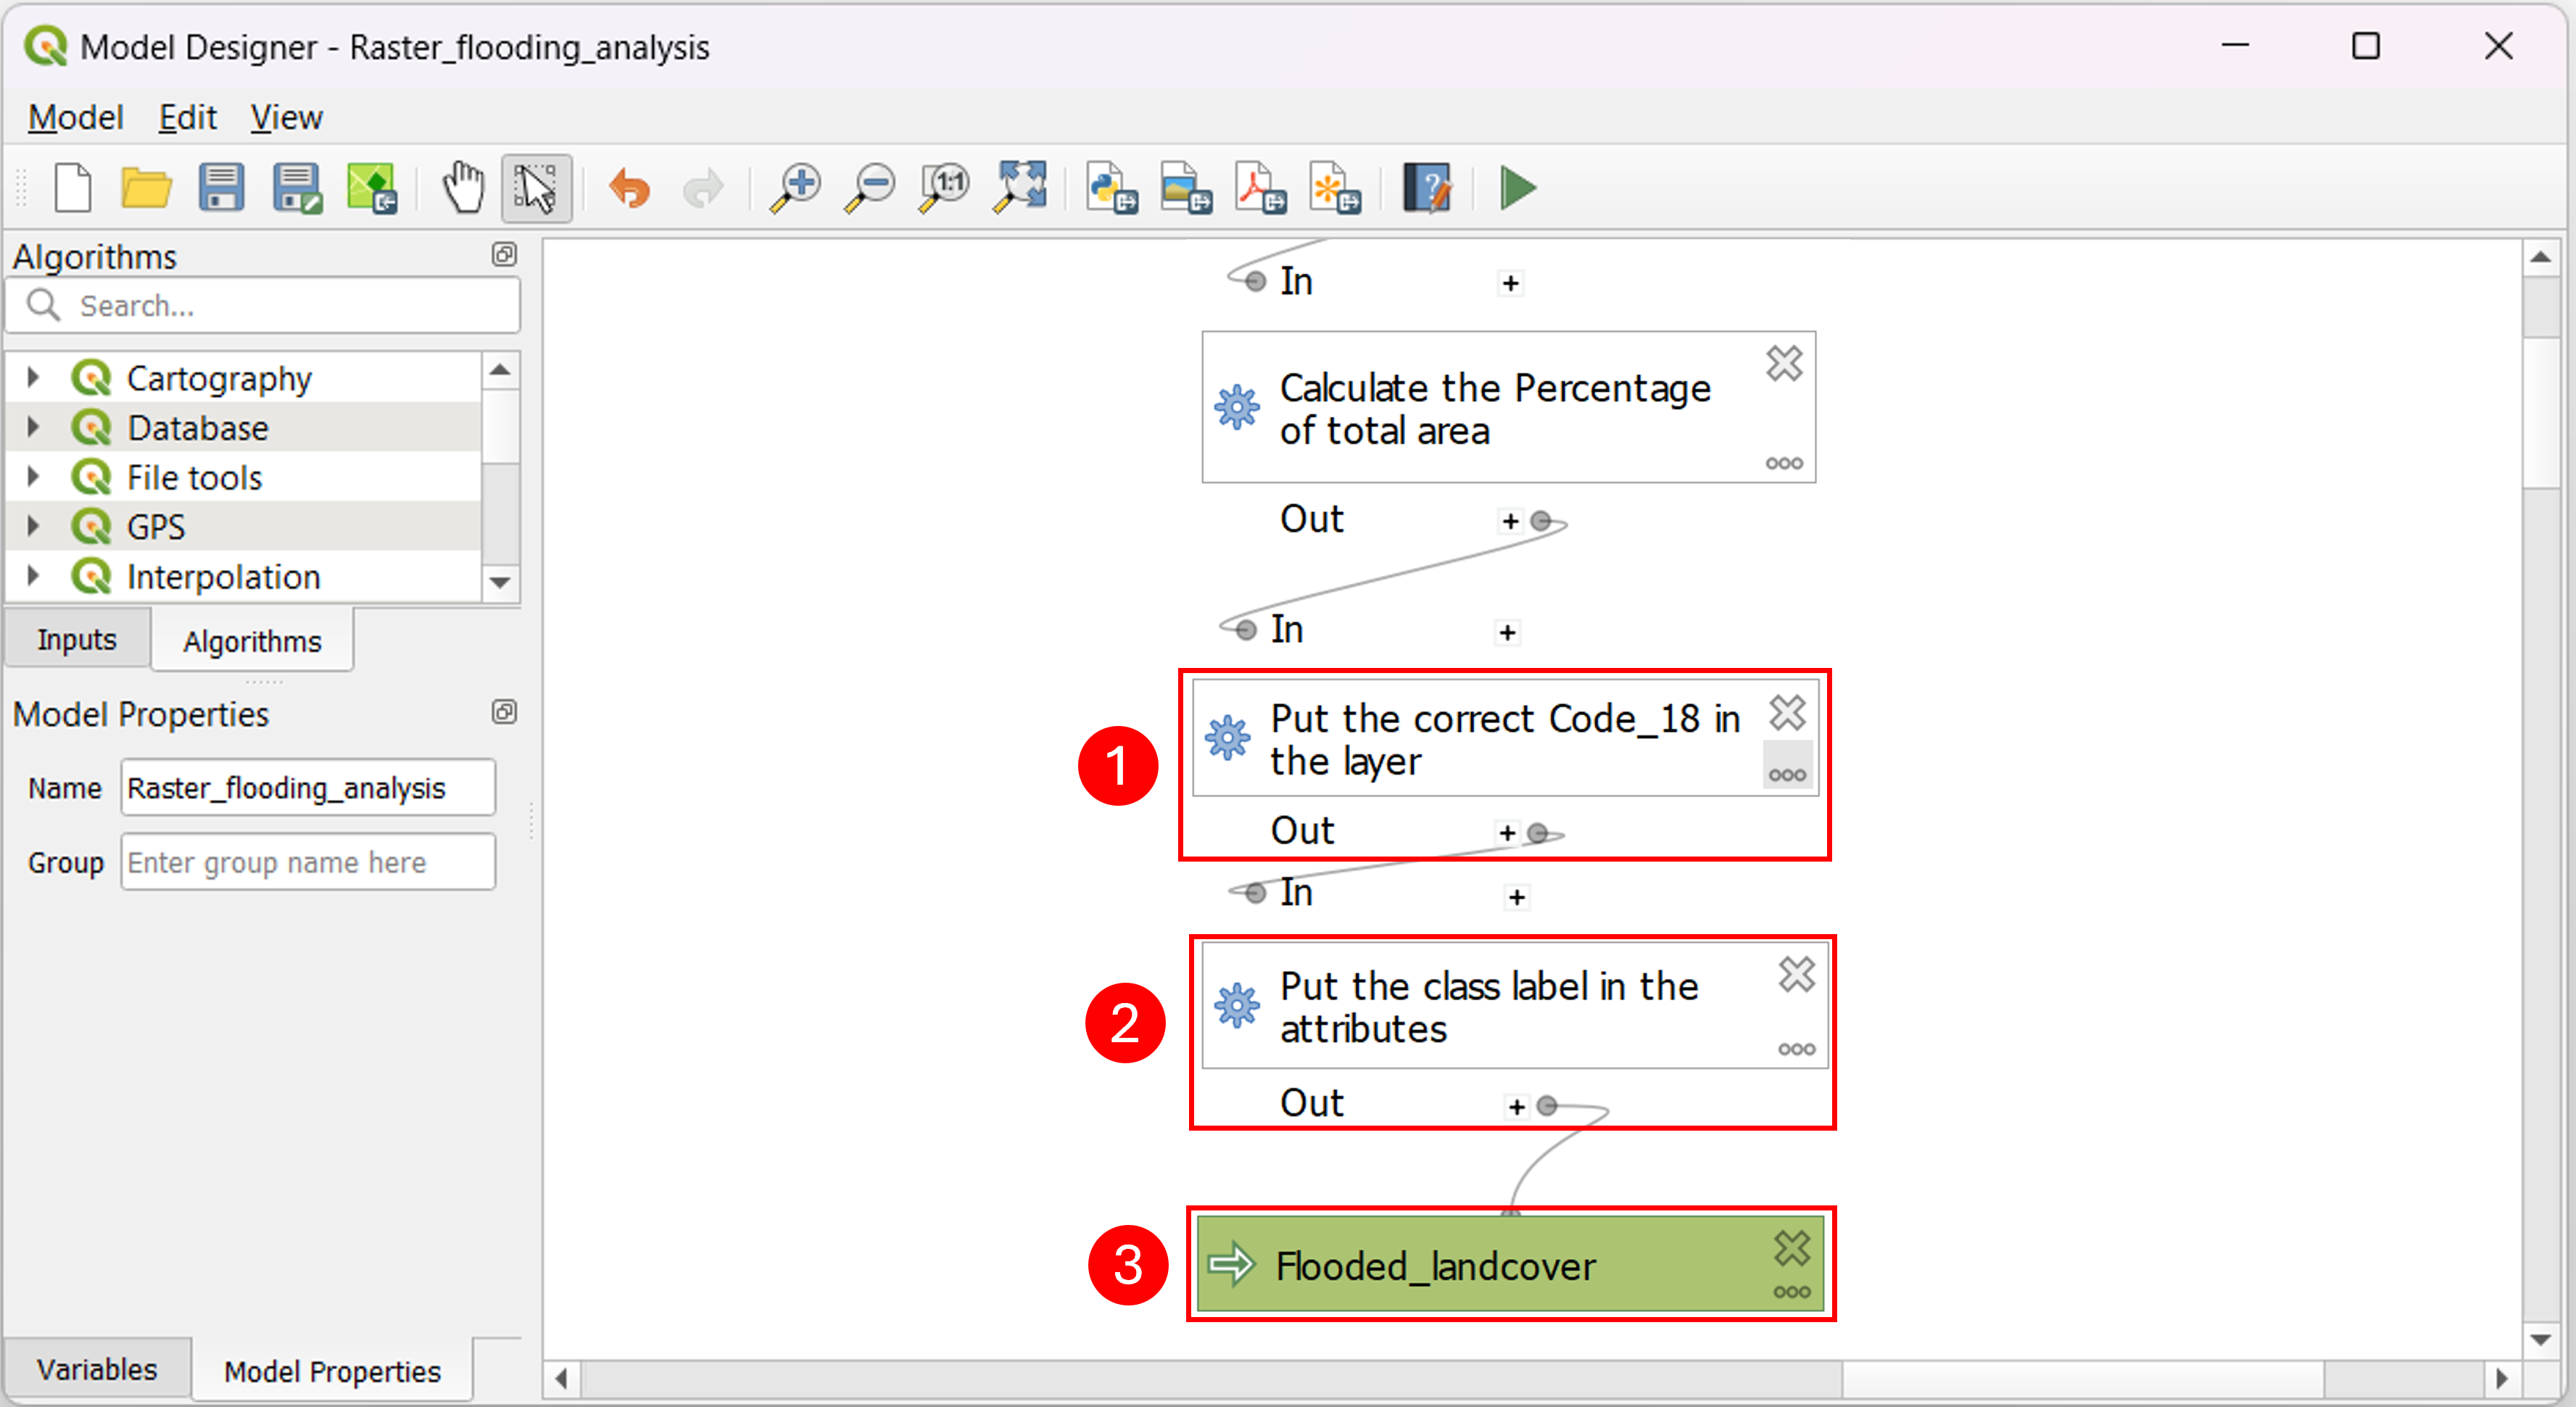Click algorithm list scroll down arrow

[500, 582]
